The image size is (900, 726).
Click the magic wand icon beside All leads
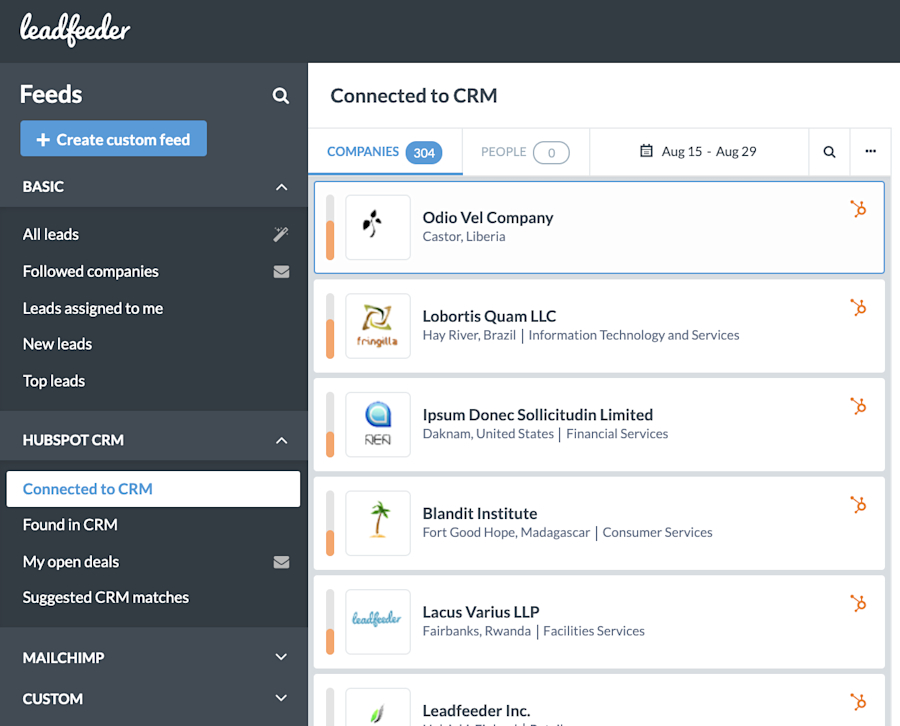(x=281, y=234)
